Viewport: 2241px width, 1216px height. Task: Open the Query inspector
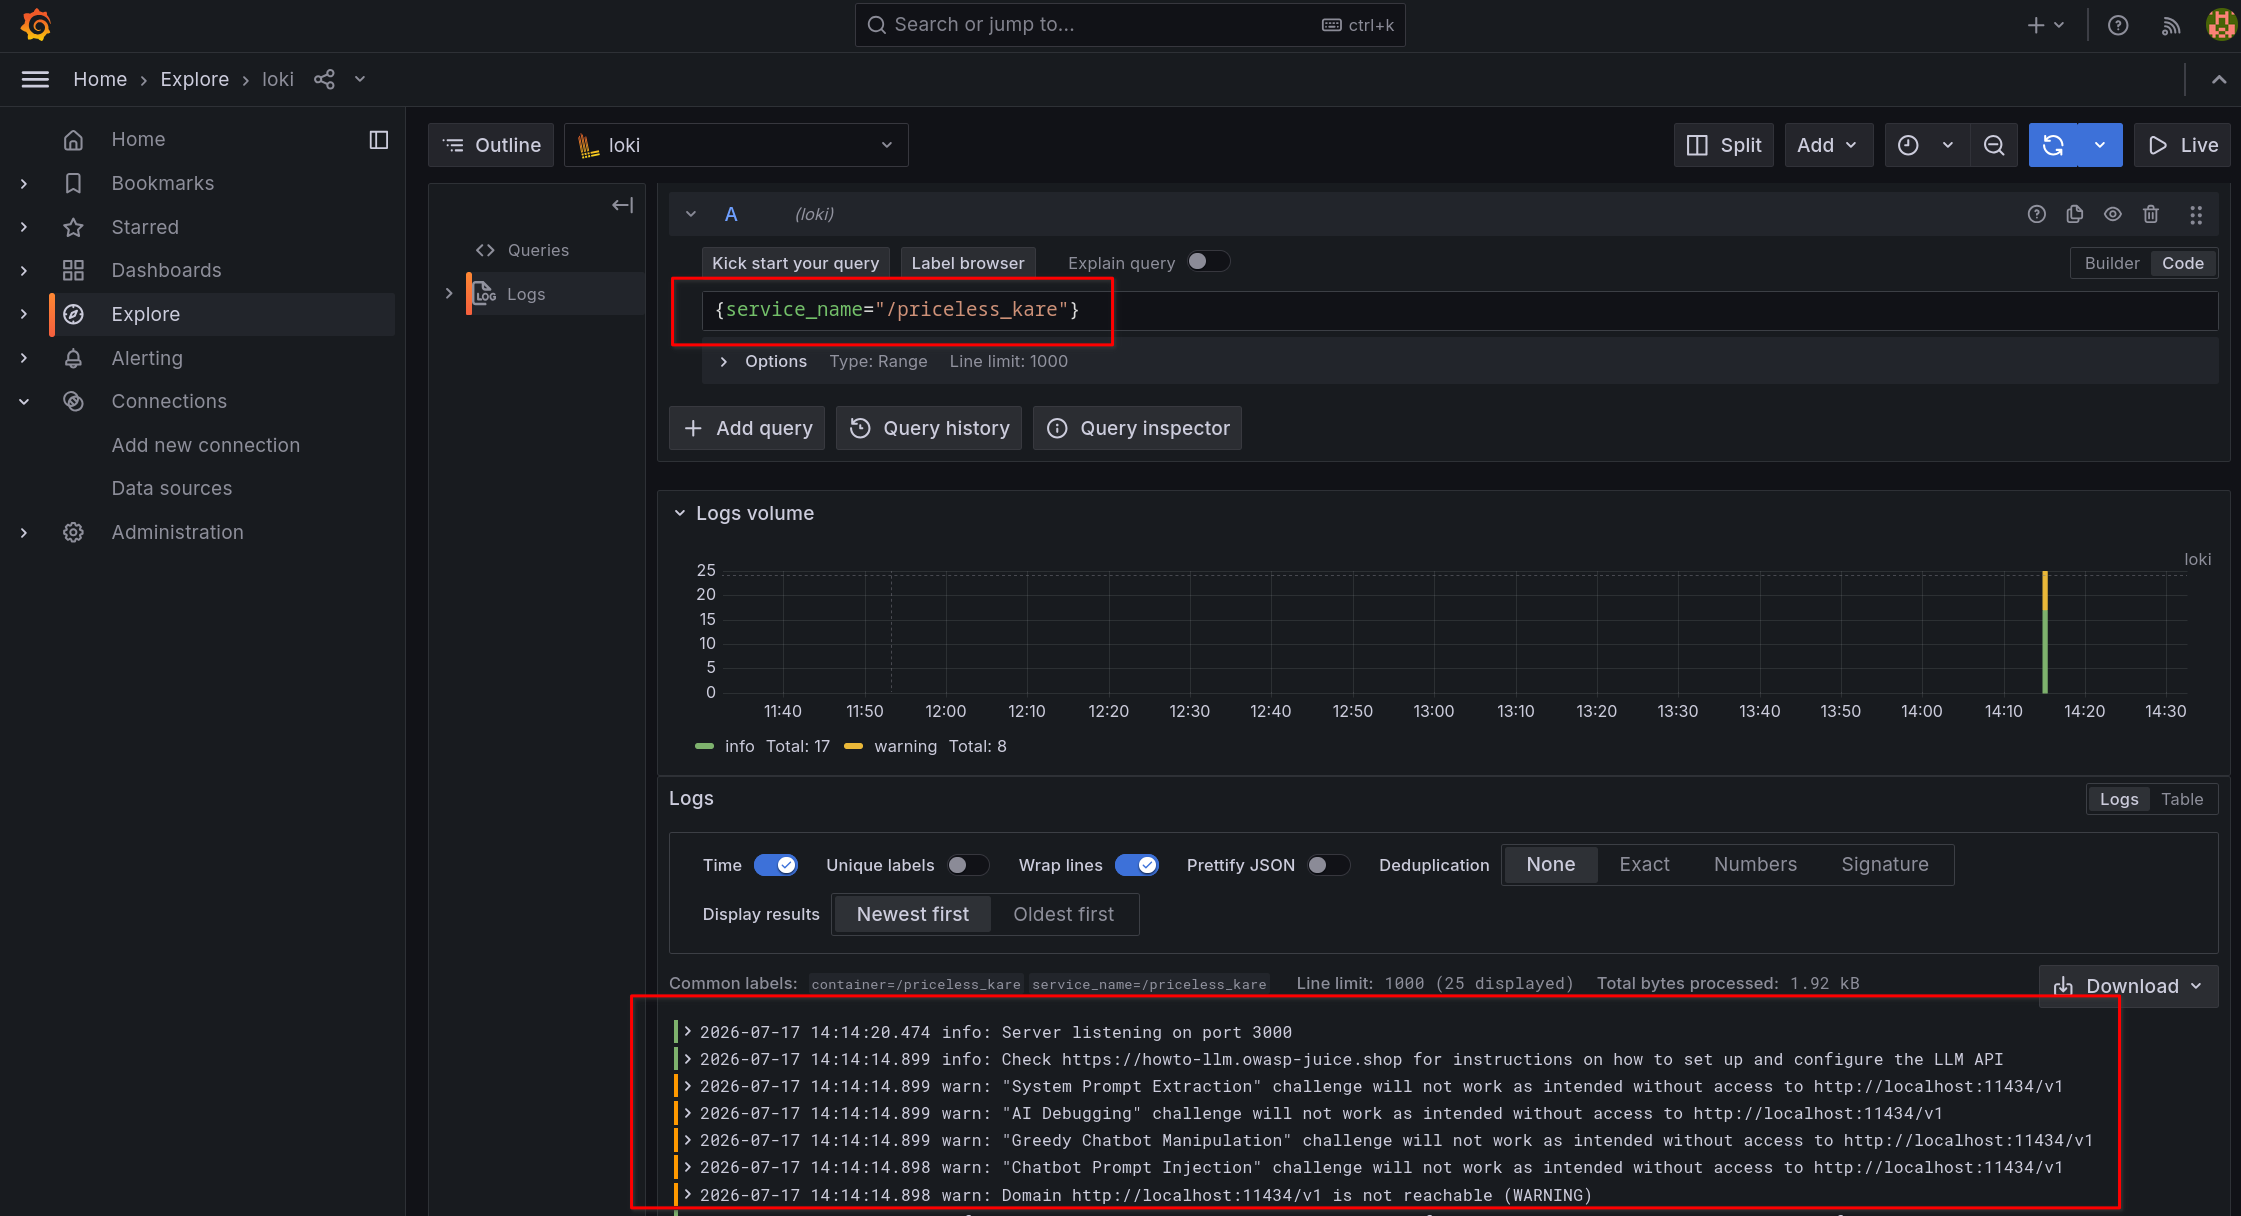[x=1137, y=428]
